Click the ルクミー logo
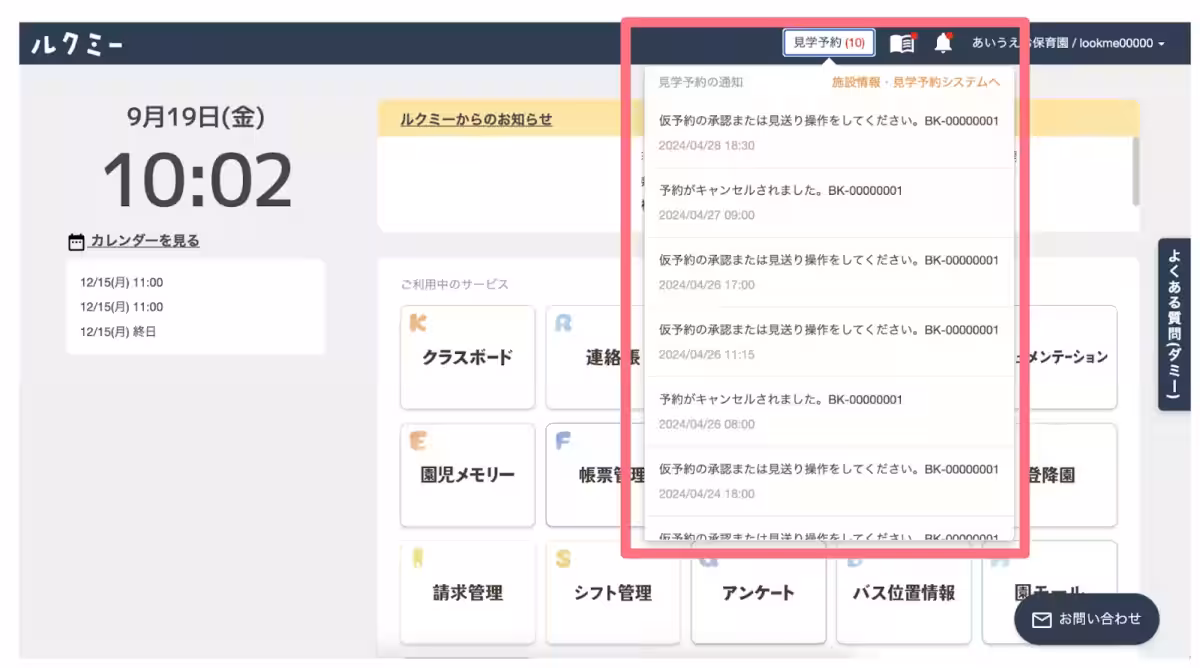 point(77,44)
